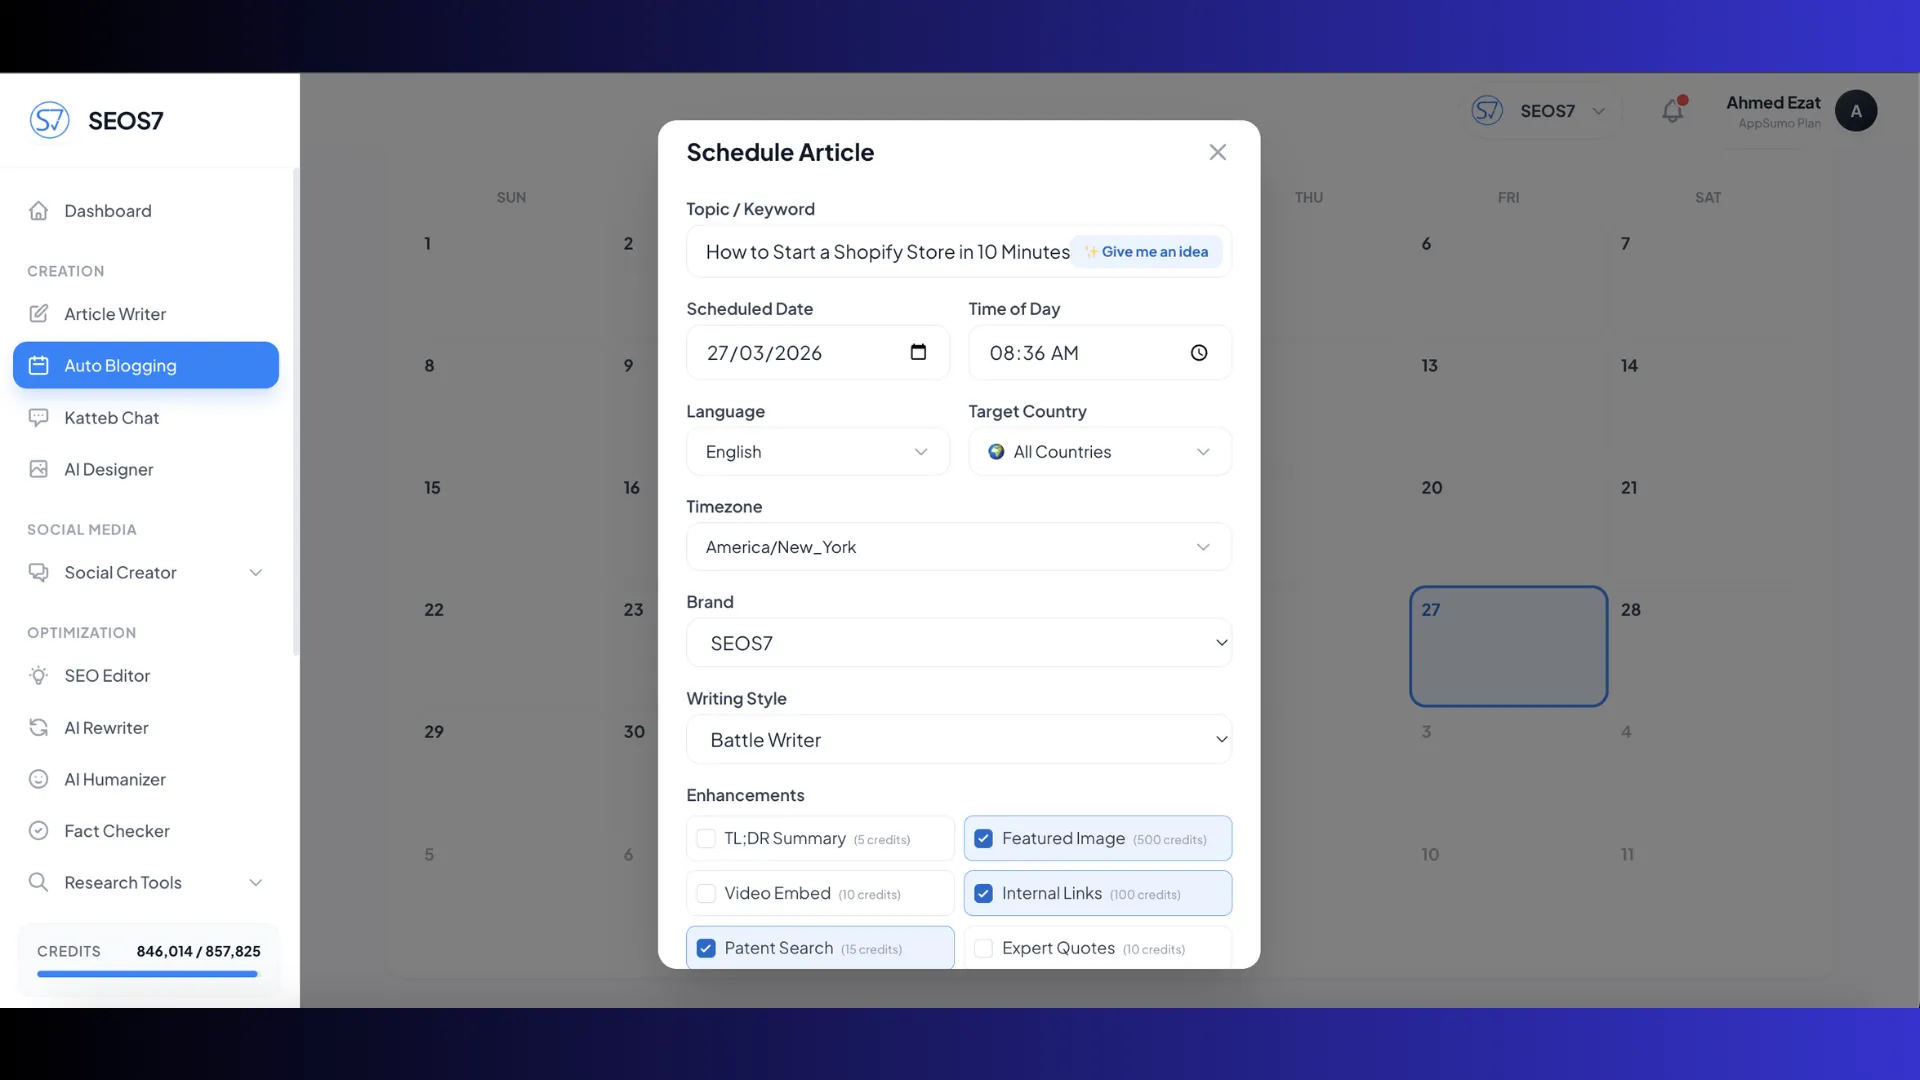
Task: Click the user avatar circle
Action: 1856,111
